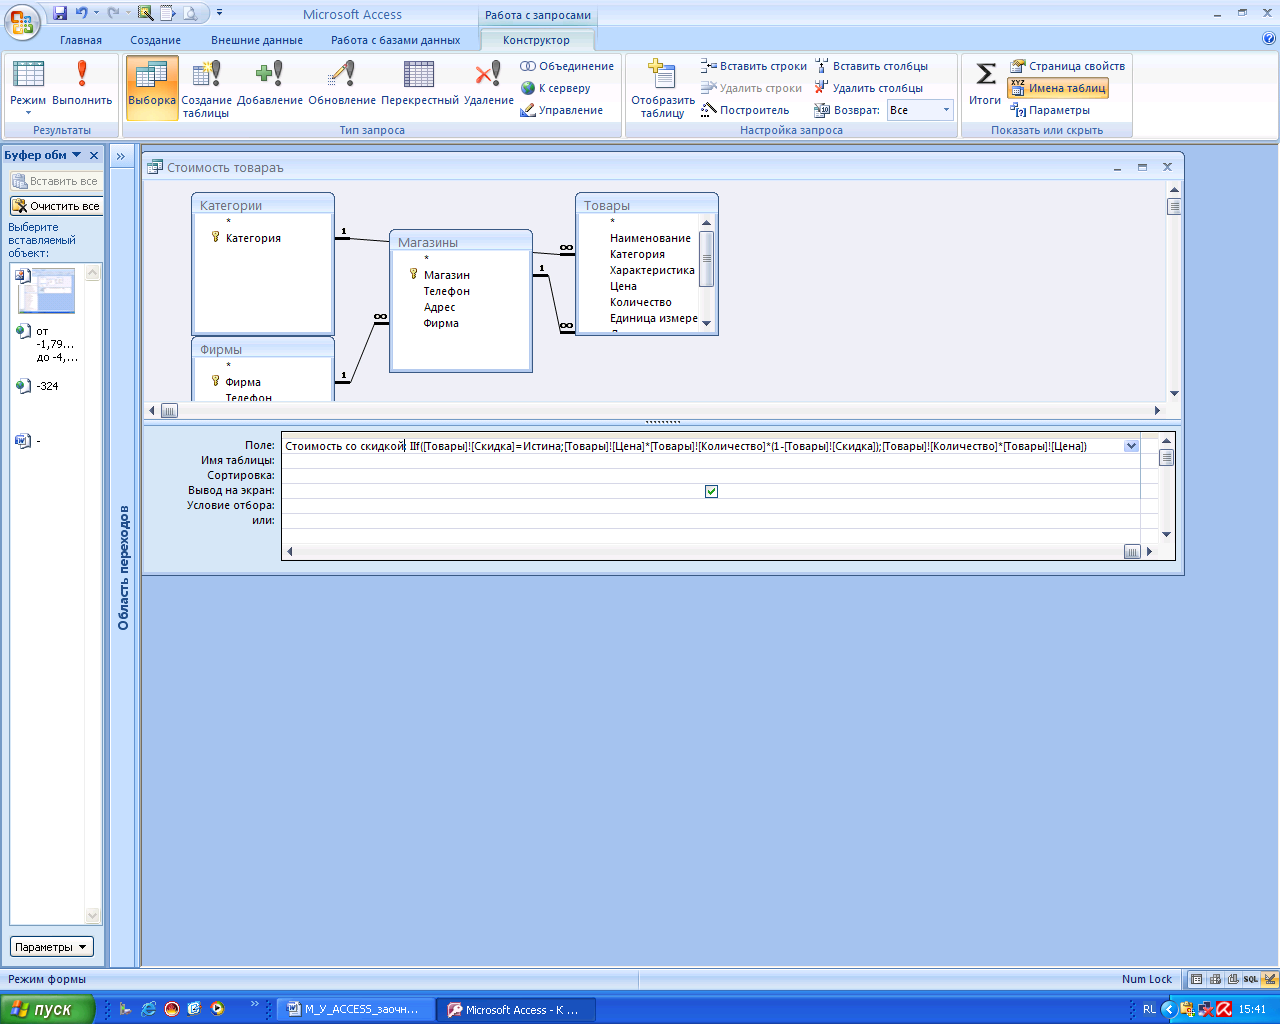Select Категория key field in Категории
Viewport: 1280px width, 1024px height.
pyautogui.click(x=253, y=238)
